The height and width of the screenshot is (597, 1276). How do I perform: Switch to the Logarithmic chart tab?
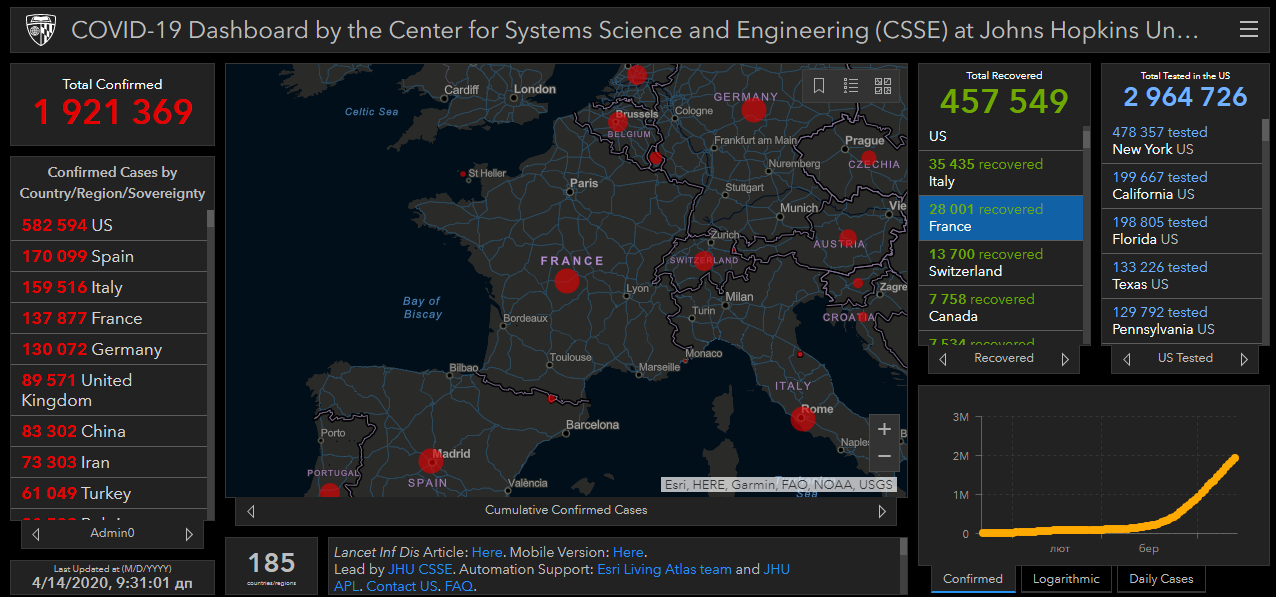click(x=1066, y=579)
